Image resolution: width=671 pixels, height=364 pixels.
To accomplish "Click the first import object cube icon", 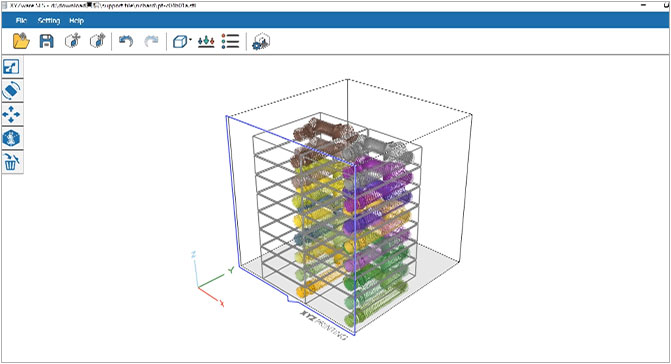I will point(73,41).
